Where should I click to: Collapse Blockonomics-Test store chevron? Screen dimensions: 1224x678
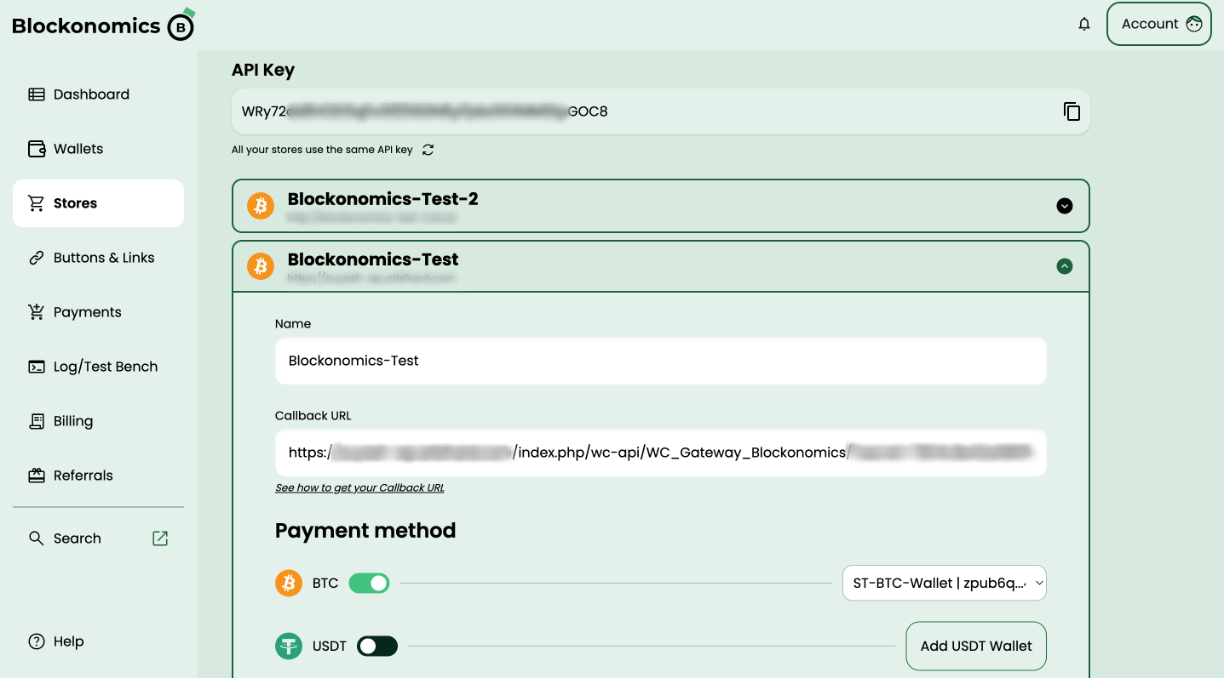1065,266
